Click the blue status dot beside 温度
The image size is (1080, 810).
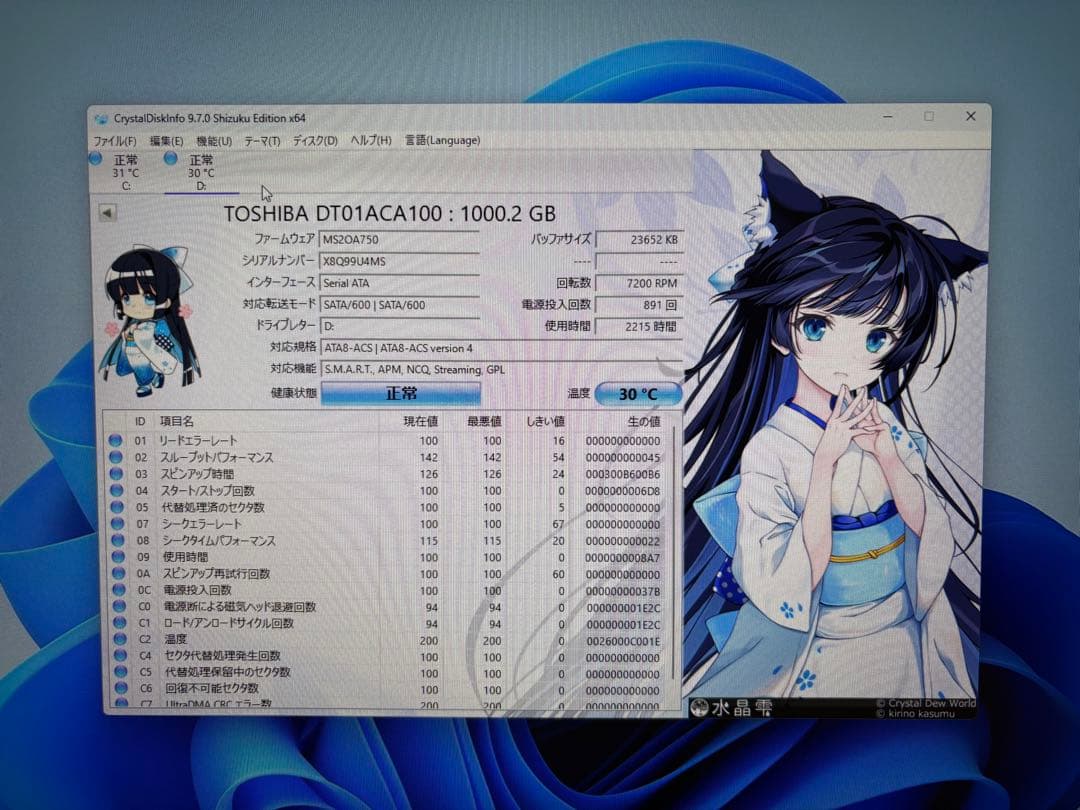(115, 640)
